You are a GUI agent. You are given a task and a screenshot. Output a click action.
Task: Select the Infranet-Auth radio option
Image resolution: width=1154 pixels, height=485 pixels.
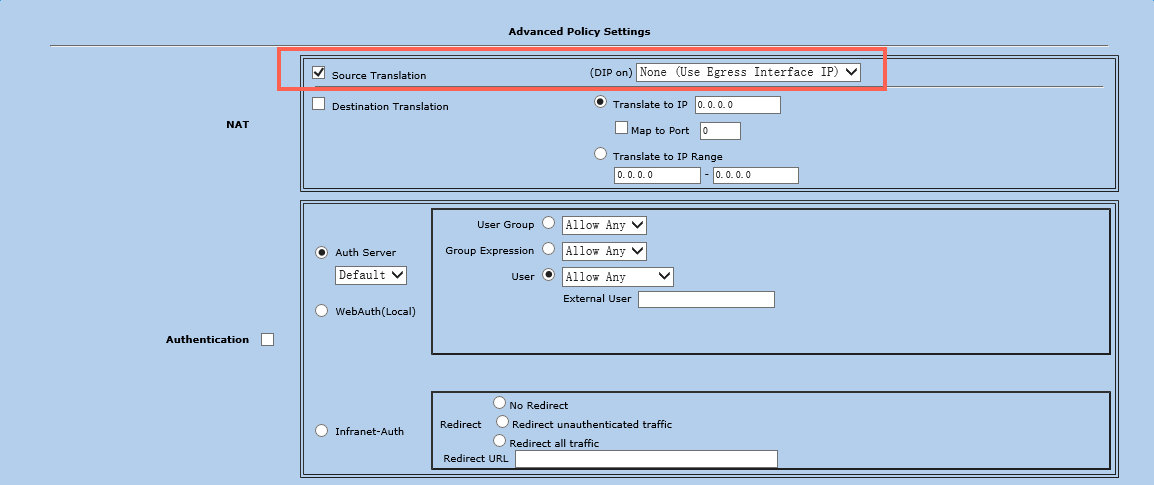[x=322, y=431]
